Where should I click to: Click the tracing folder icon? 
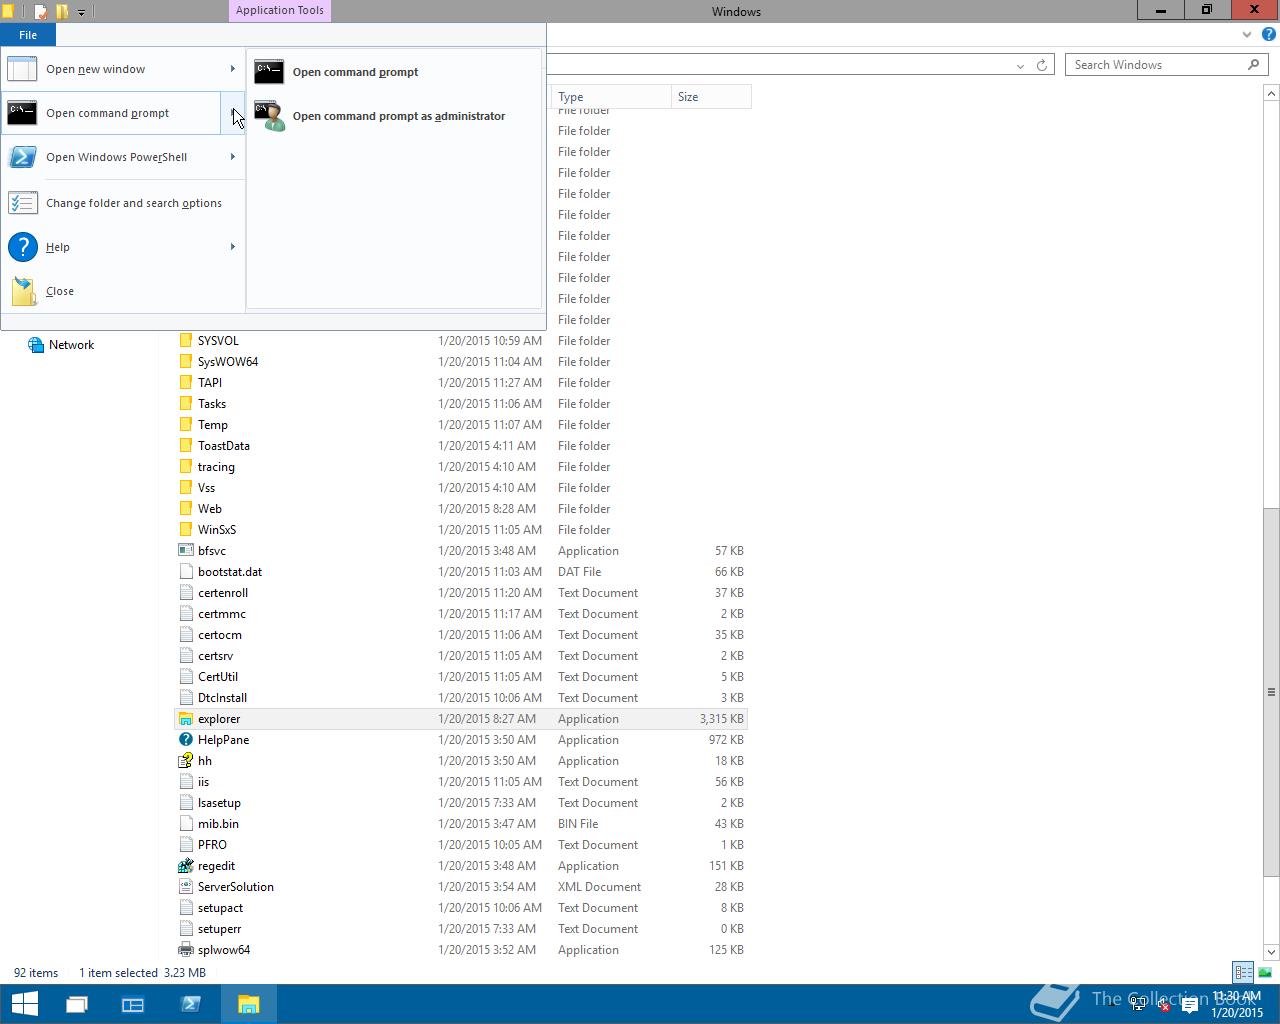tap(185, 467)
